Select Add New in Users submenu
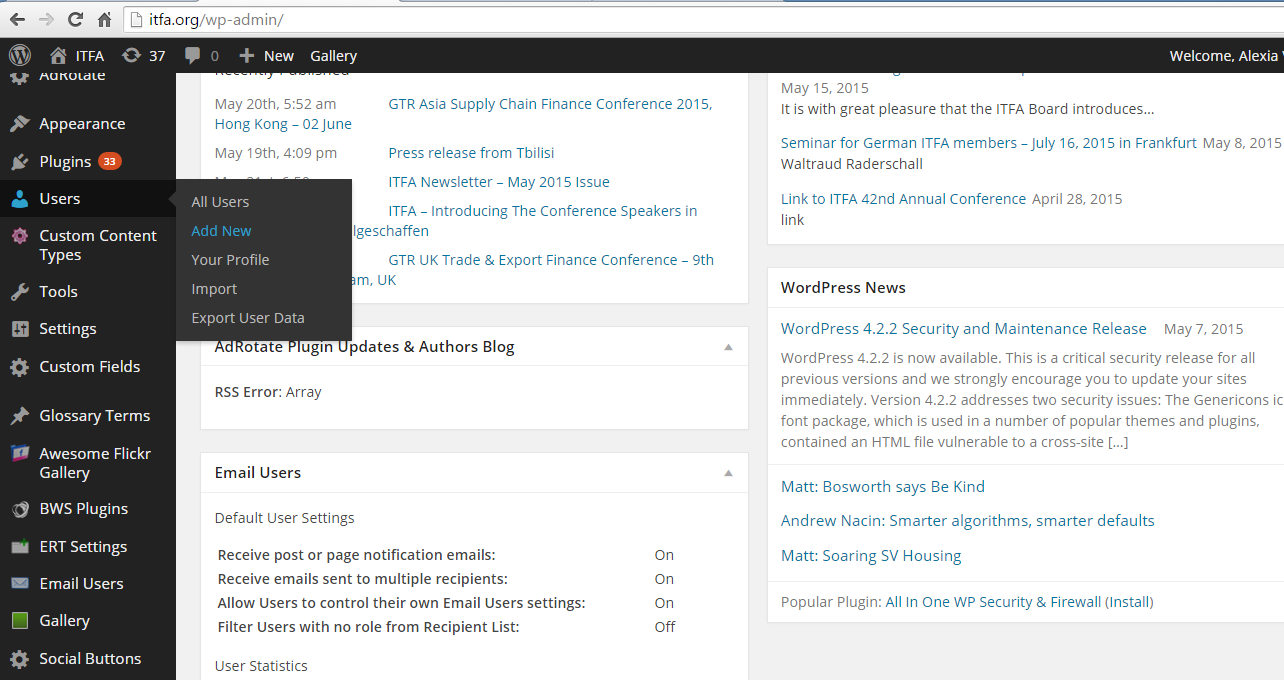The image size is (1284, 680). coord(221,231)
